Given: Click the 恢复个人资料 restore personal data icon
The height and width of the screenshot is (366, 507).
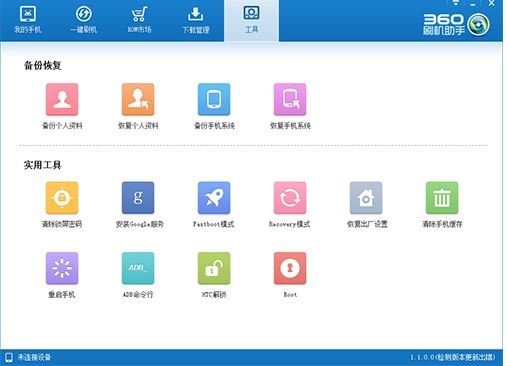Looking at the screenshot, I should [x=138, y=99].
